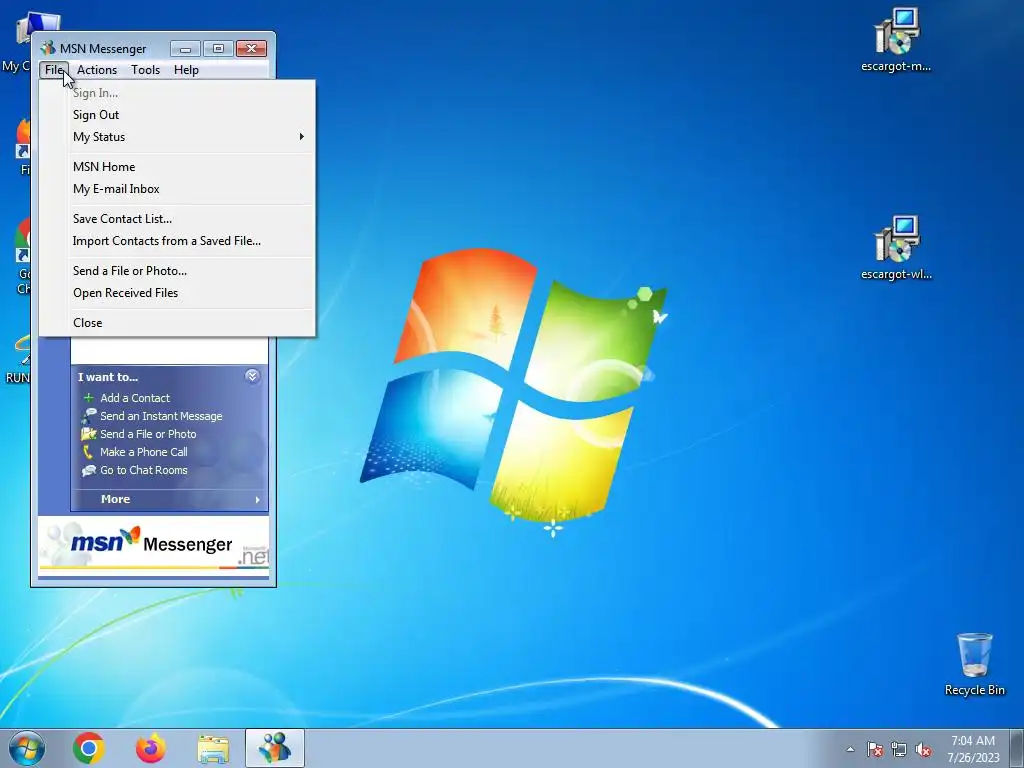Choose Send a File or Photo... menu entry
The width and height of the screenshot is (1024, 768).
click(x=176, y=271)
